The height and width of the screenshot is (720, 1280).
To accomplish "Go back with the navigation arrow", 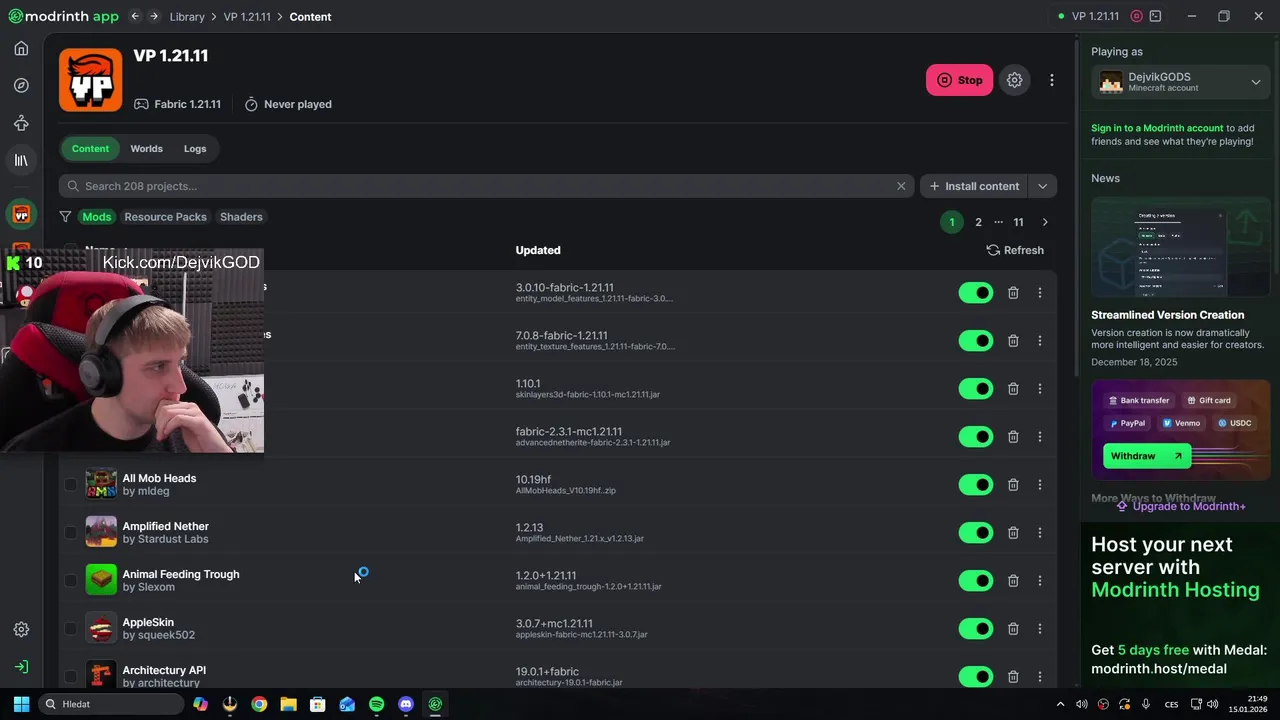I will [135, 16].
